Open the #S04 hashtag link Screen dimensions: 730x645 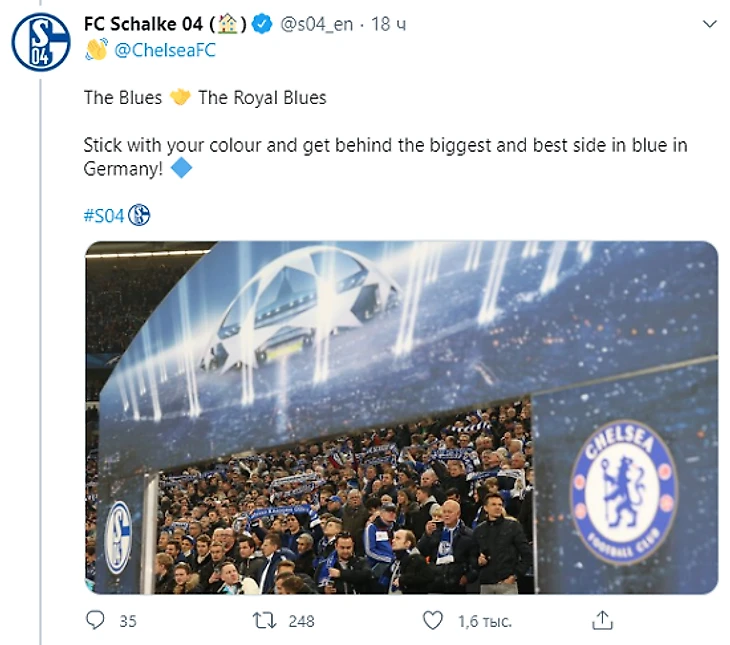point(104,214)
